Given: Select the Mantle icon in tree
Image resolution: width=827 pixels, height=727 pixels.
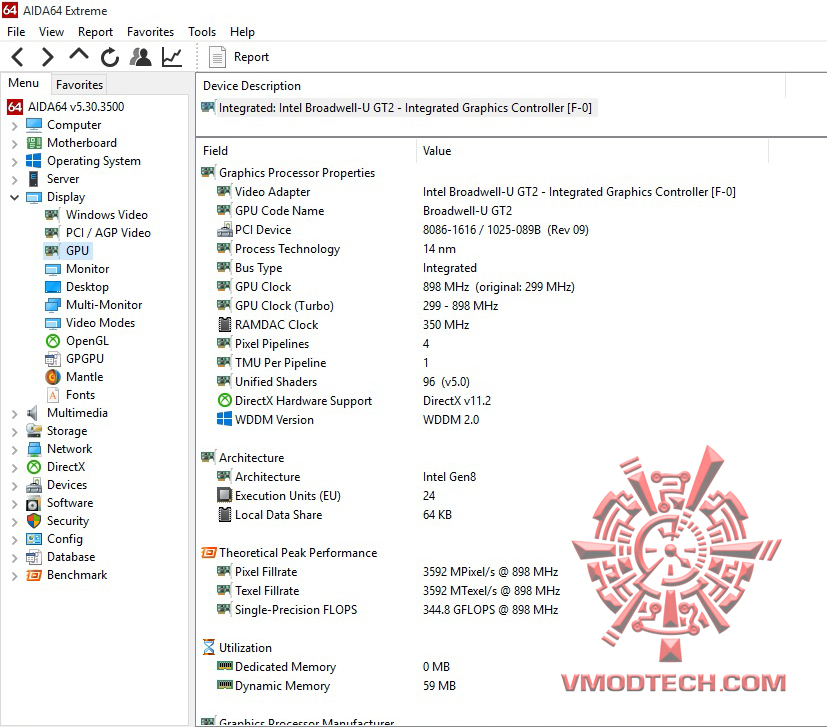Looking at the screenshot, I should tap(53, 377).
